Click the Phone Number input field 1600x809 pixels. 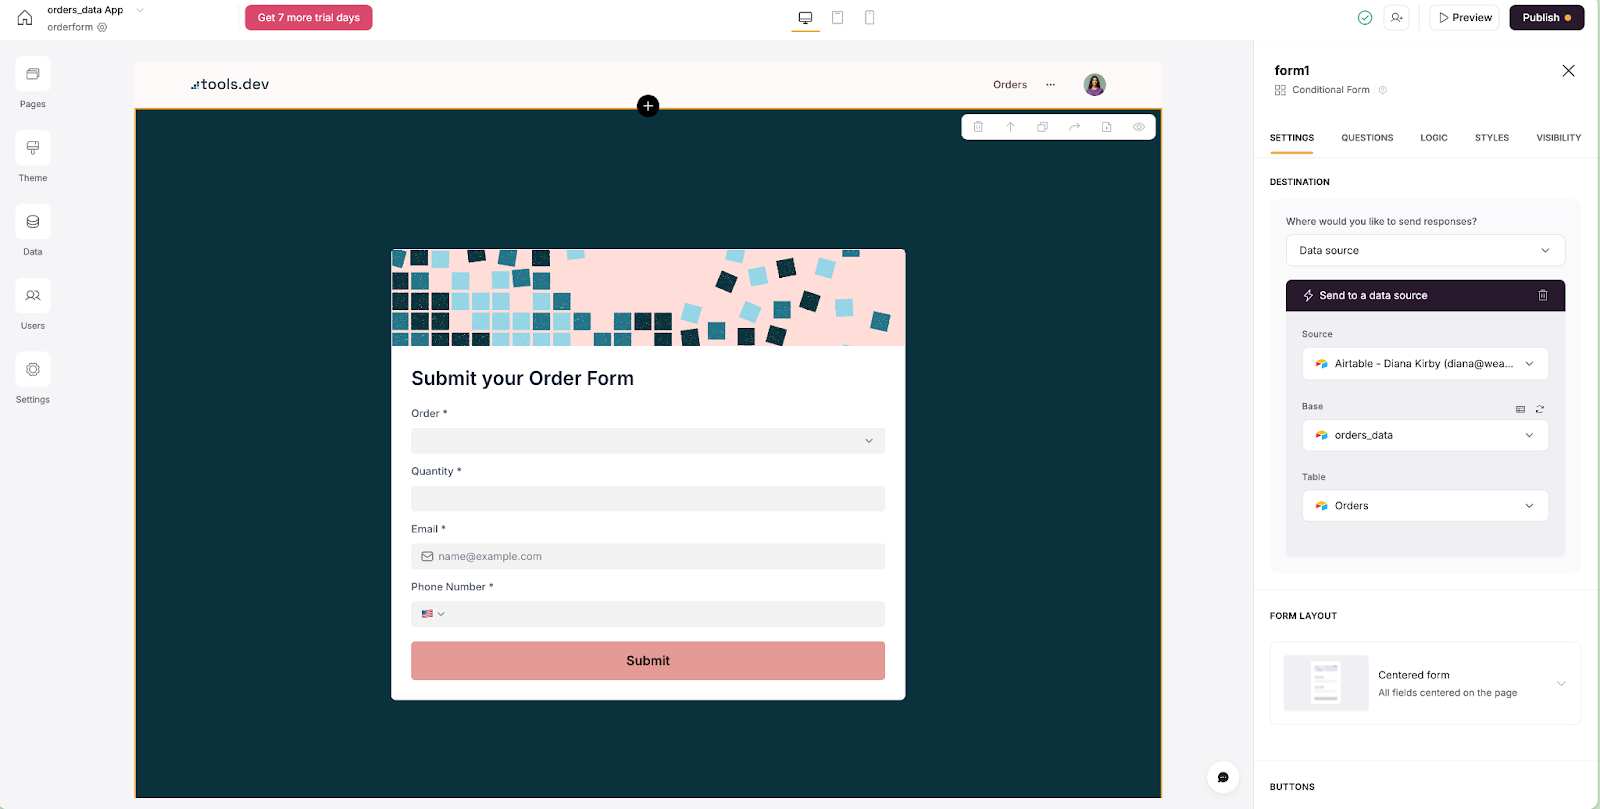pyautogui.click(x=648, y=614)
